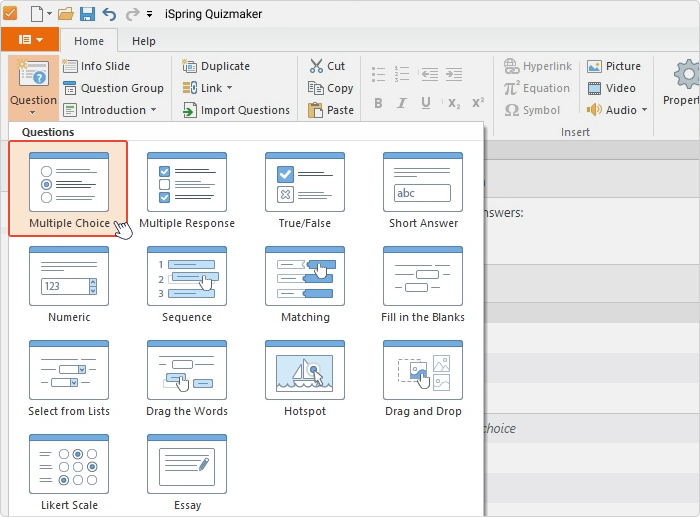Duplicate the selected question
This screenshot has height=517, width=700.
pyautogui.click(x=216, y=66)
